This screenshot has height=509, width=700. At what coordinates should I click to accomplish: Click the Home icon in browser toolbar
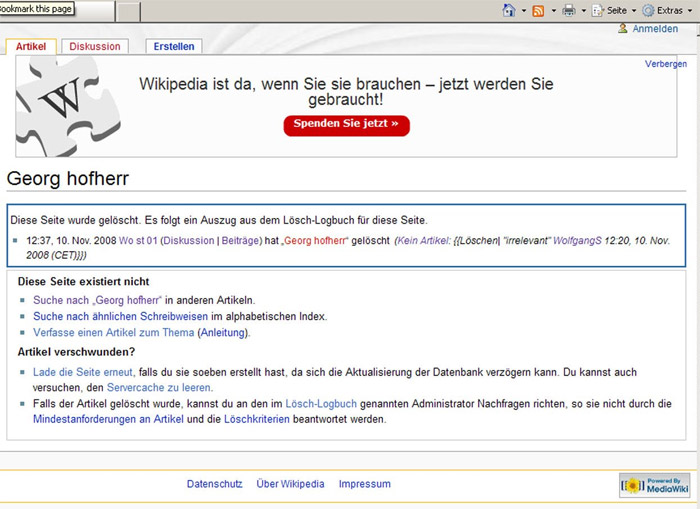click(x=509, y=10)
